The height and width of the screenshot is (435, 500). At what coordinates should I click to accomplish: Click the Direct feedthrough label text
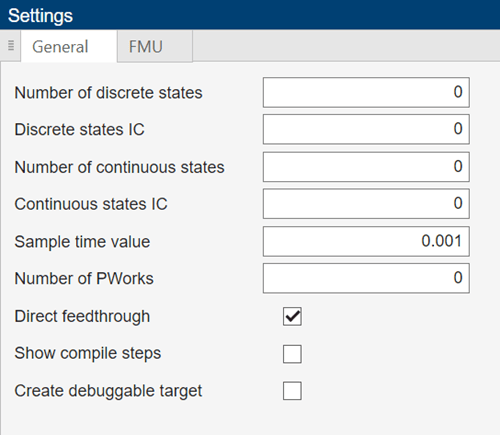click(82, 316)
